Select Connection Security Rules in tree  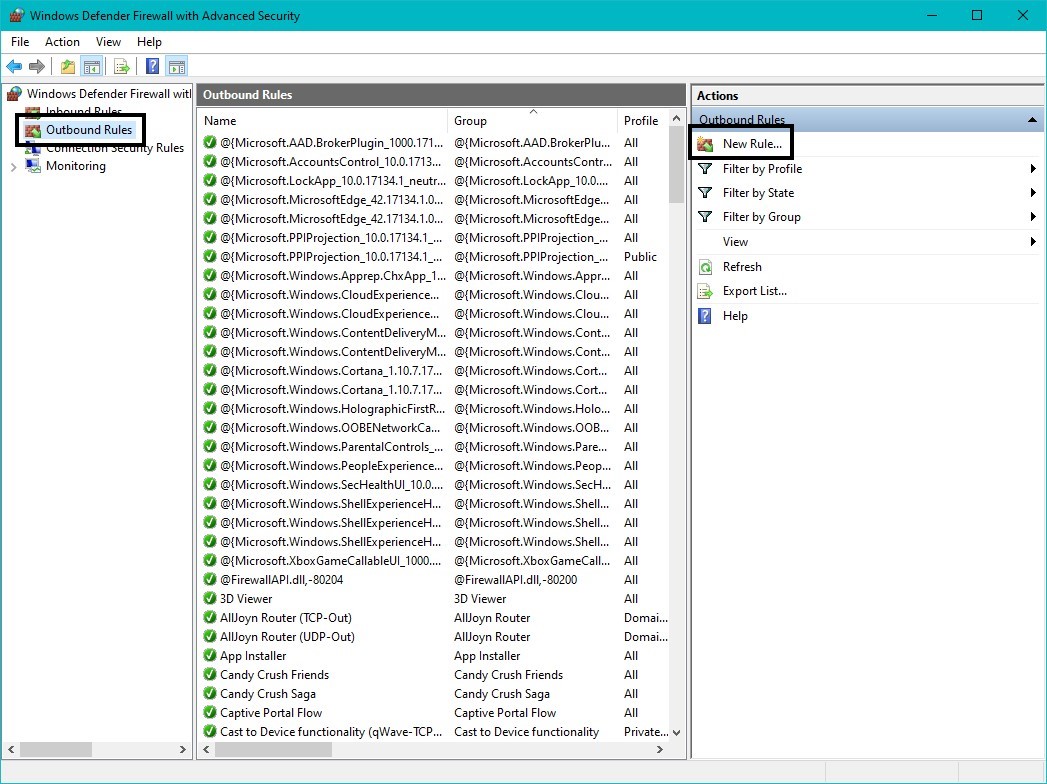tap(115, 148)
